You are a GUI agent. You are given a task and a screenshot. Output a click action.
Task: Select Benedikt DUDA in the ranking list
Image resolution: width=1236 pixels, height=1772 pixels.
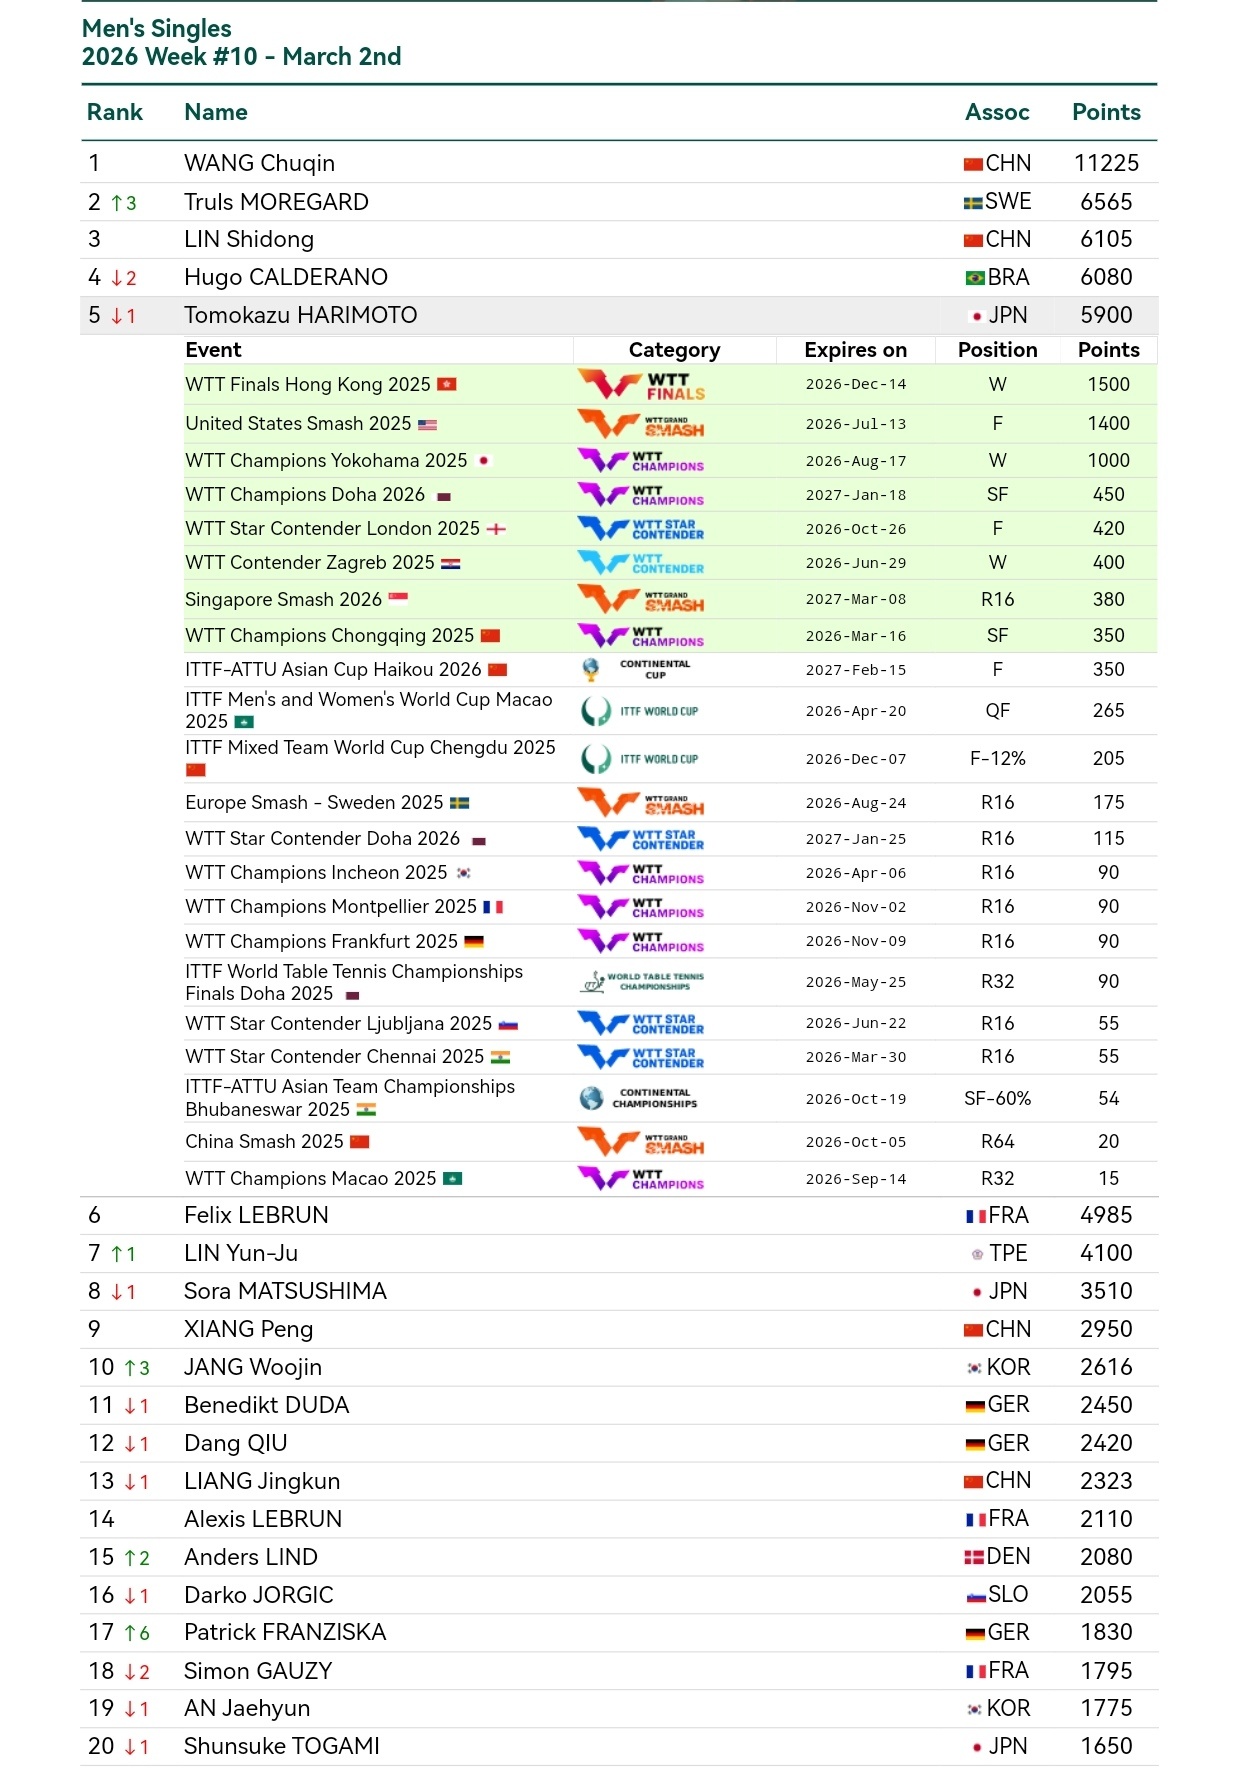(x=619, y=1406)
